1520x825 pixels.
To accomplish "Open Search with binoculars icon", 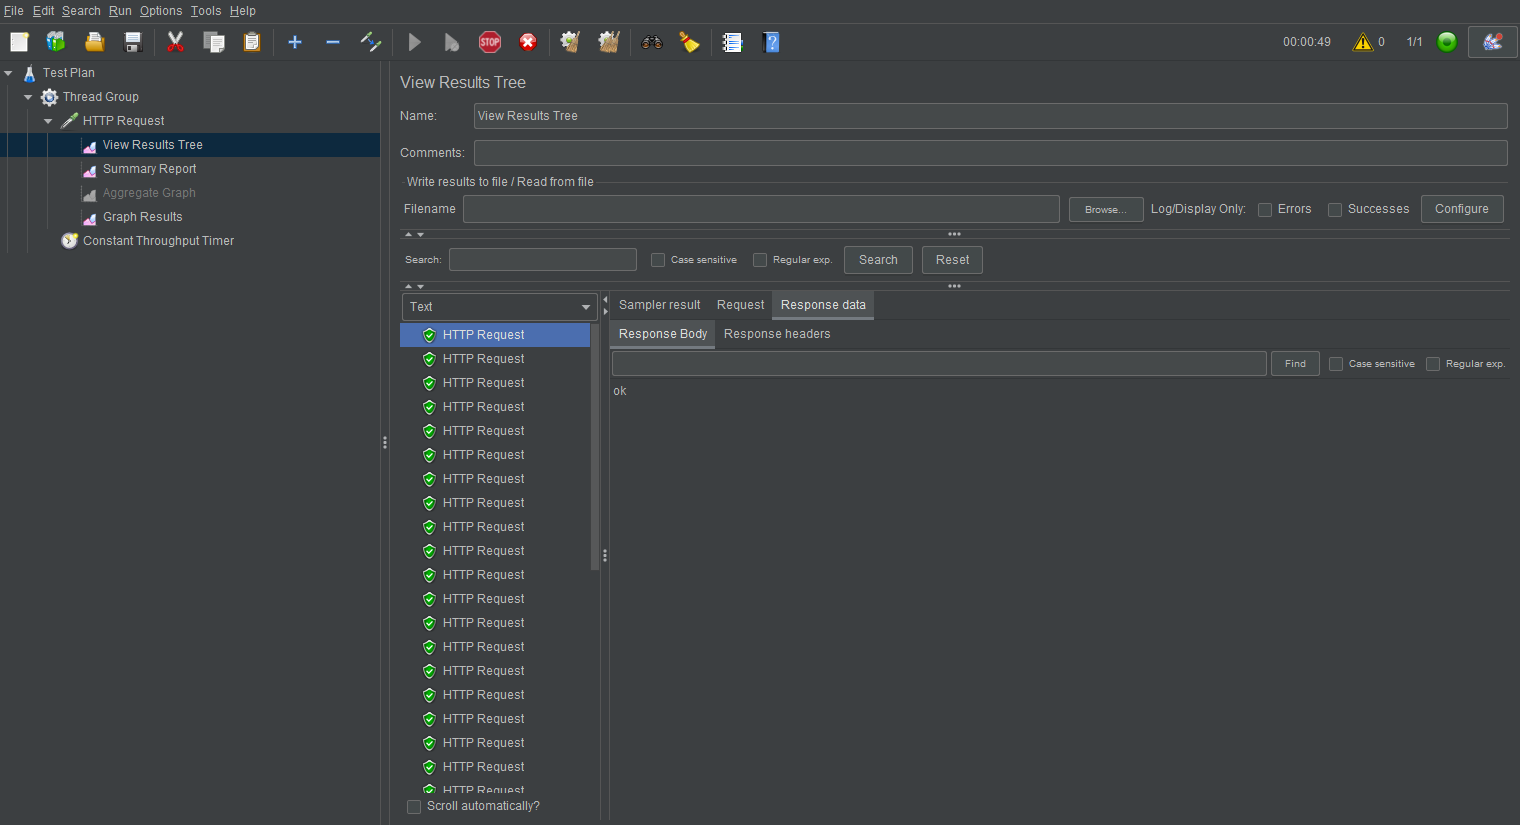I will coord(652,42).
